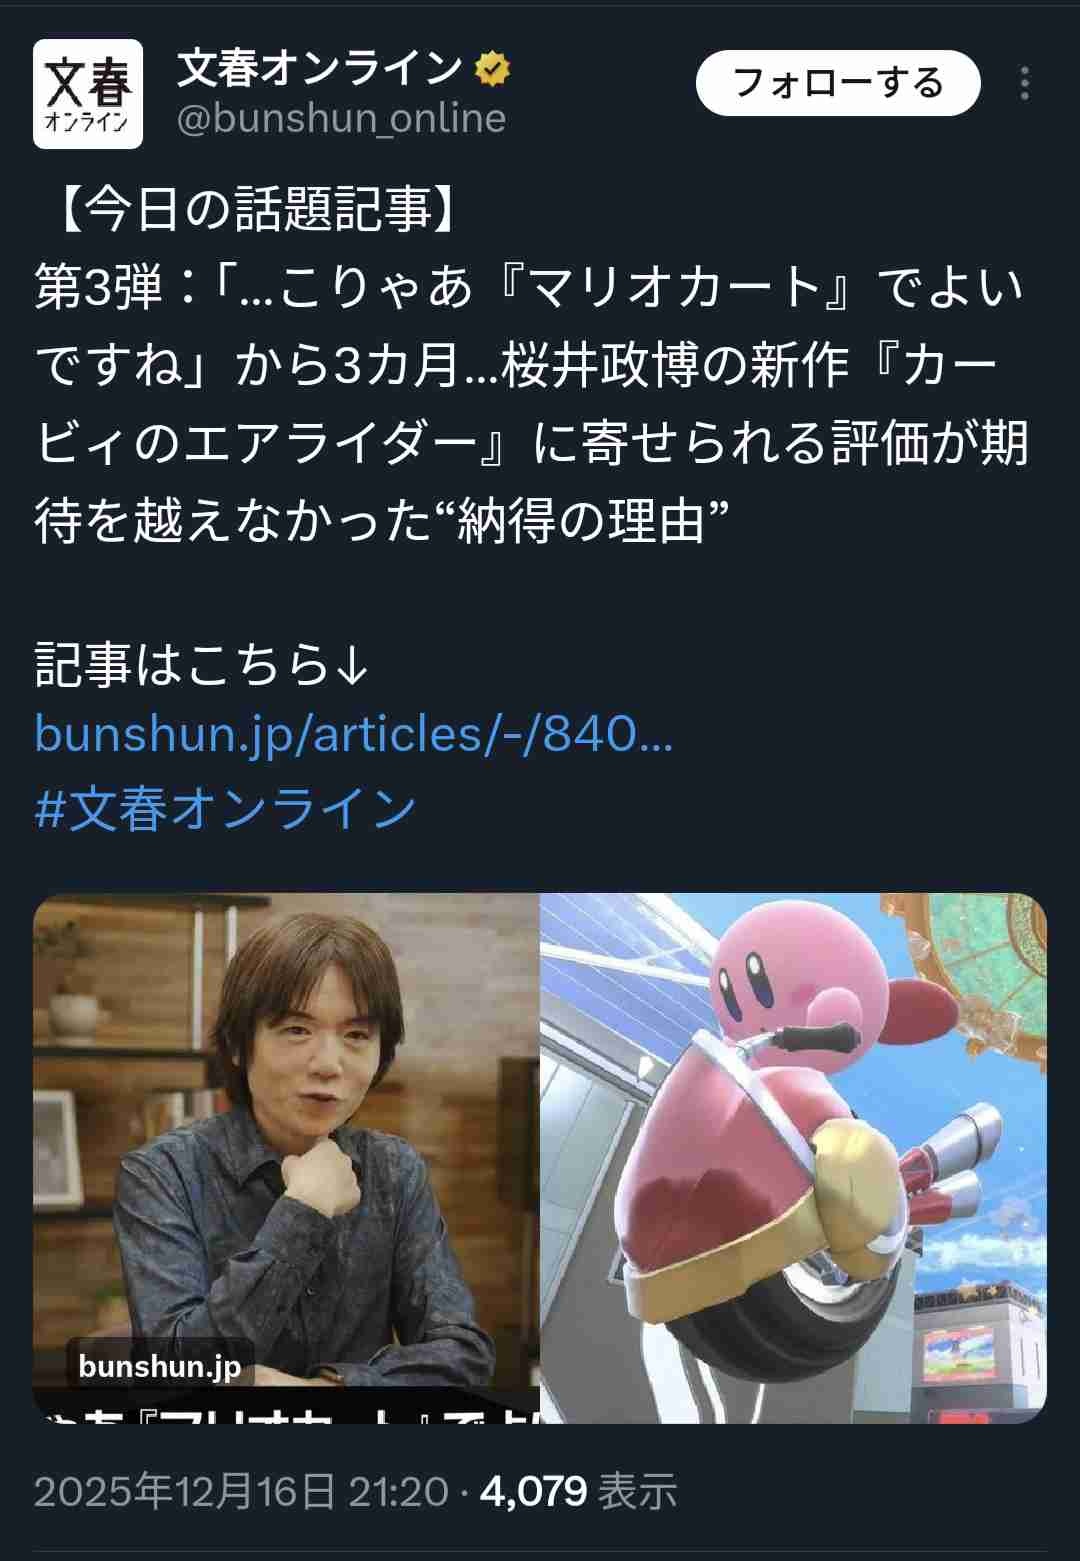Tap the 記事はこちら↓ text line

[x=203, y=664]
